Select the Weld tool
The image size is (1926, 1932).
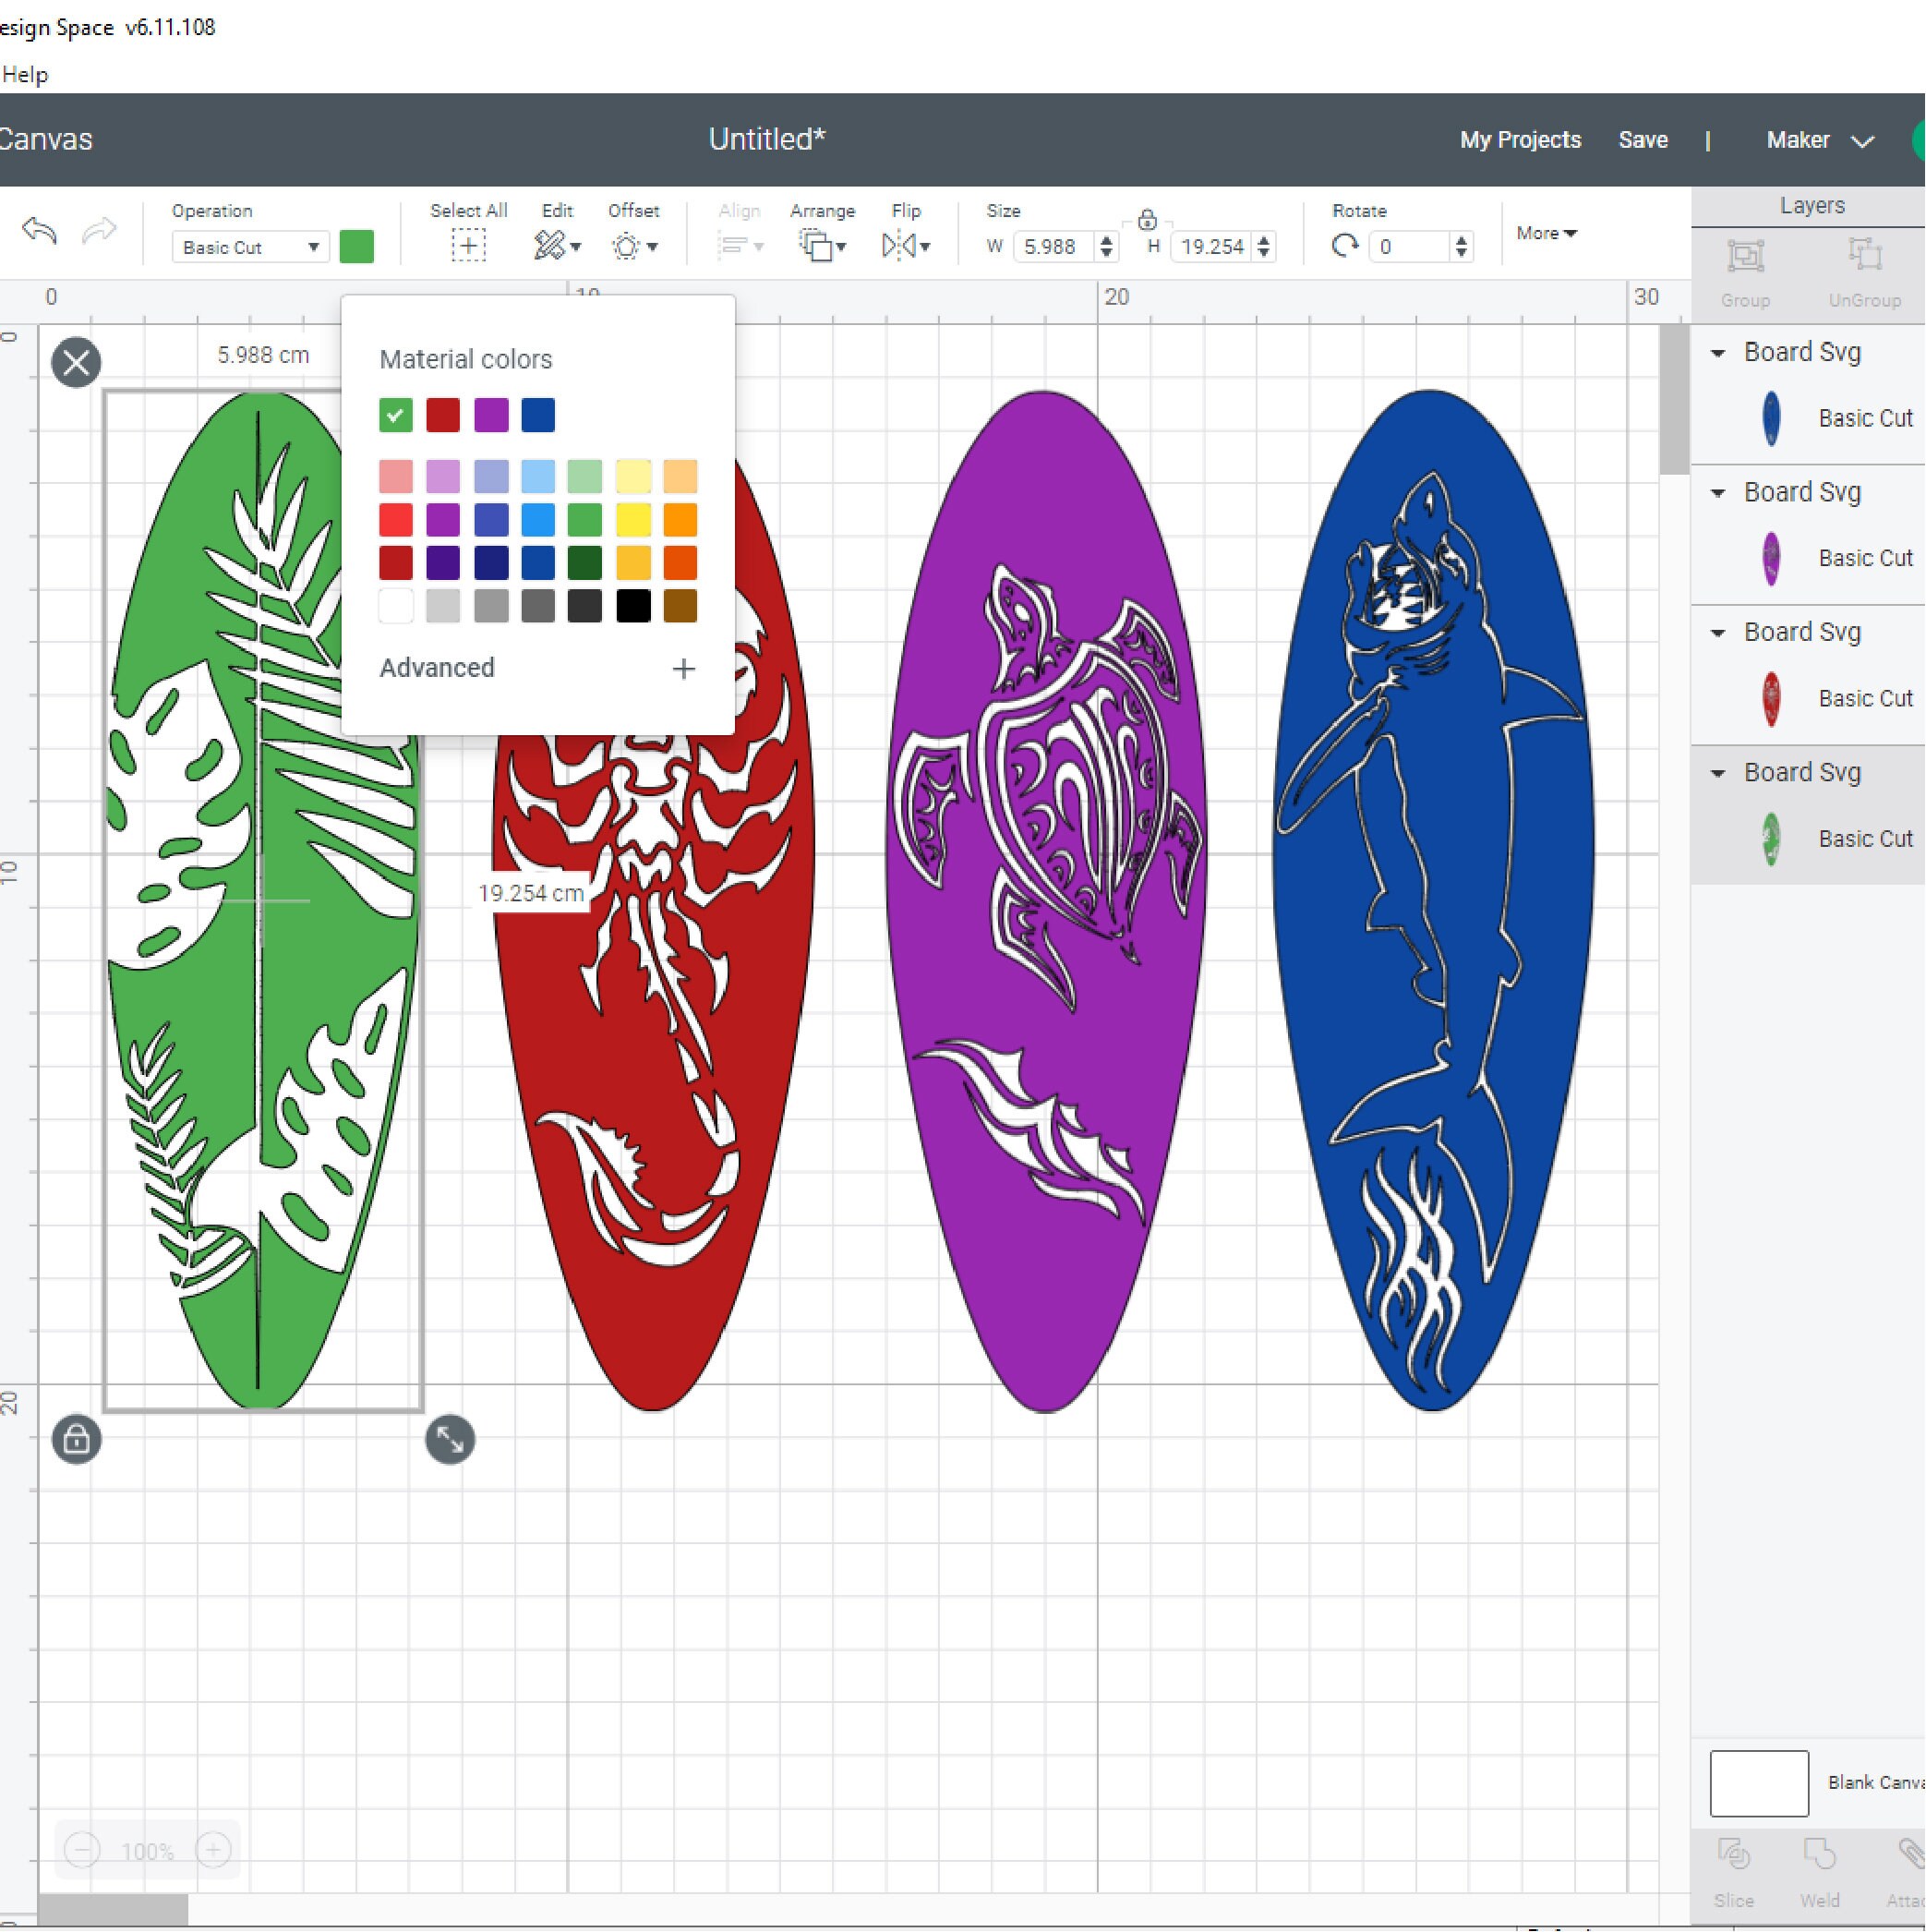[x=1819, y=1857]
